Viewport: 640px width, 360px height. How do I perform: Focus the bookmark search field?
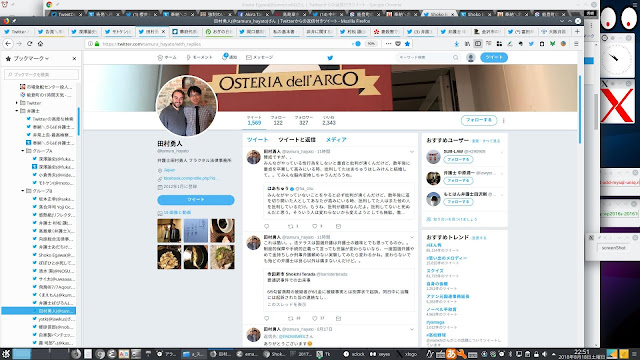[41, 74]
